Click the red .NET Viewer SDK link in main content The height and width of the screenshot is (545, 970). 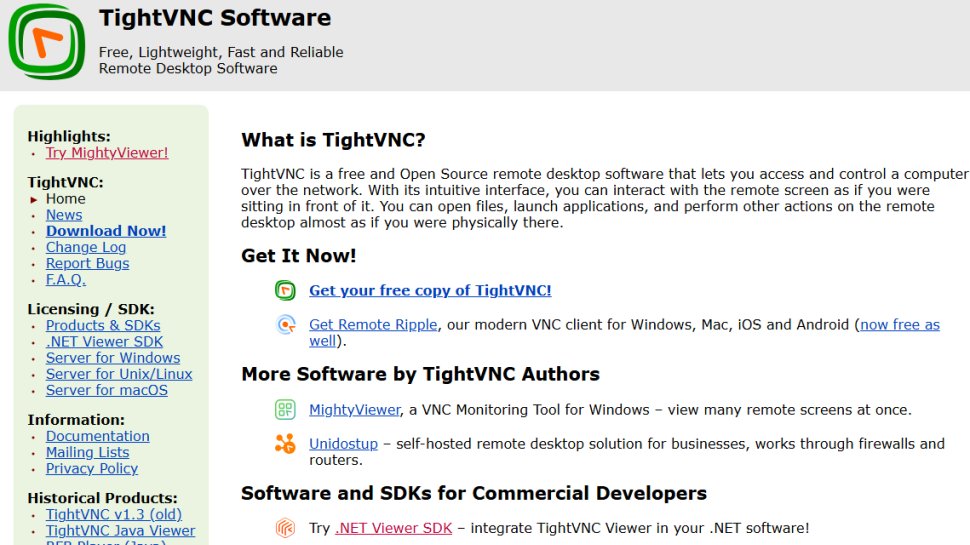(393, 528)
